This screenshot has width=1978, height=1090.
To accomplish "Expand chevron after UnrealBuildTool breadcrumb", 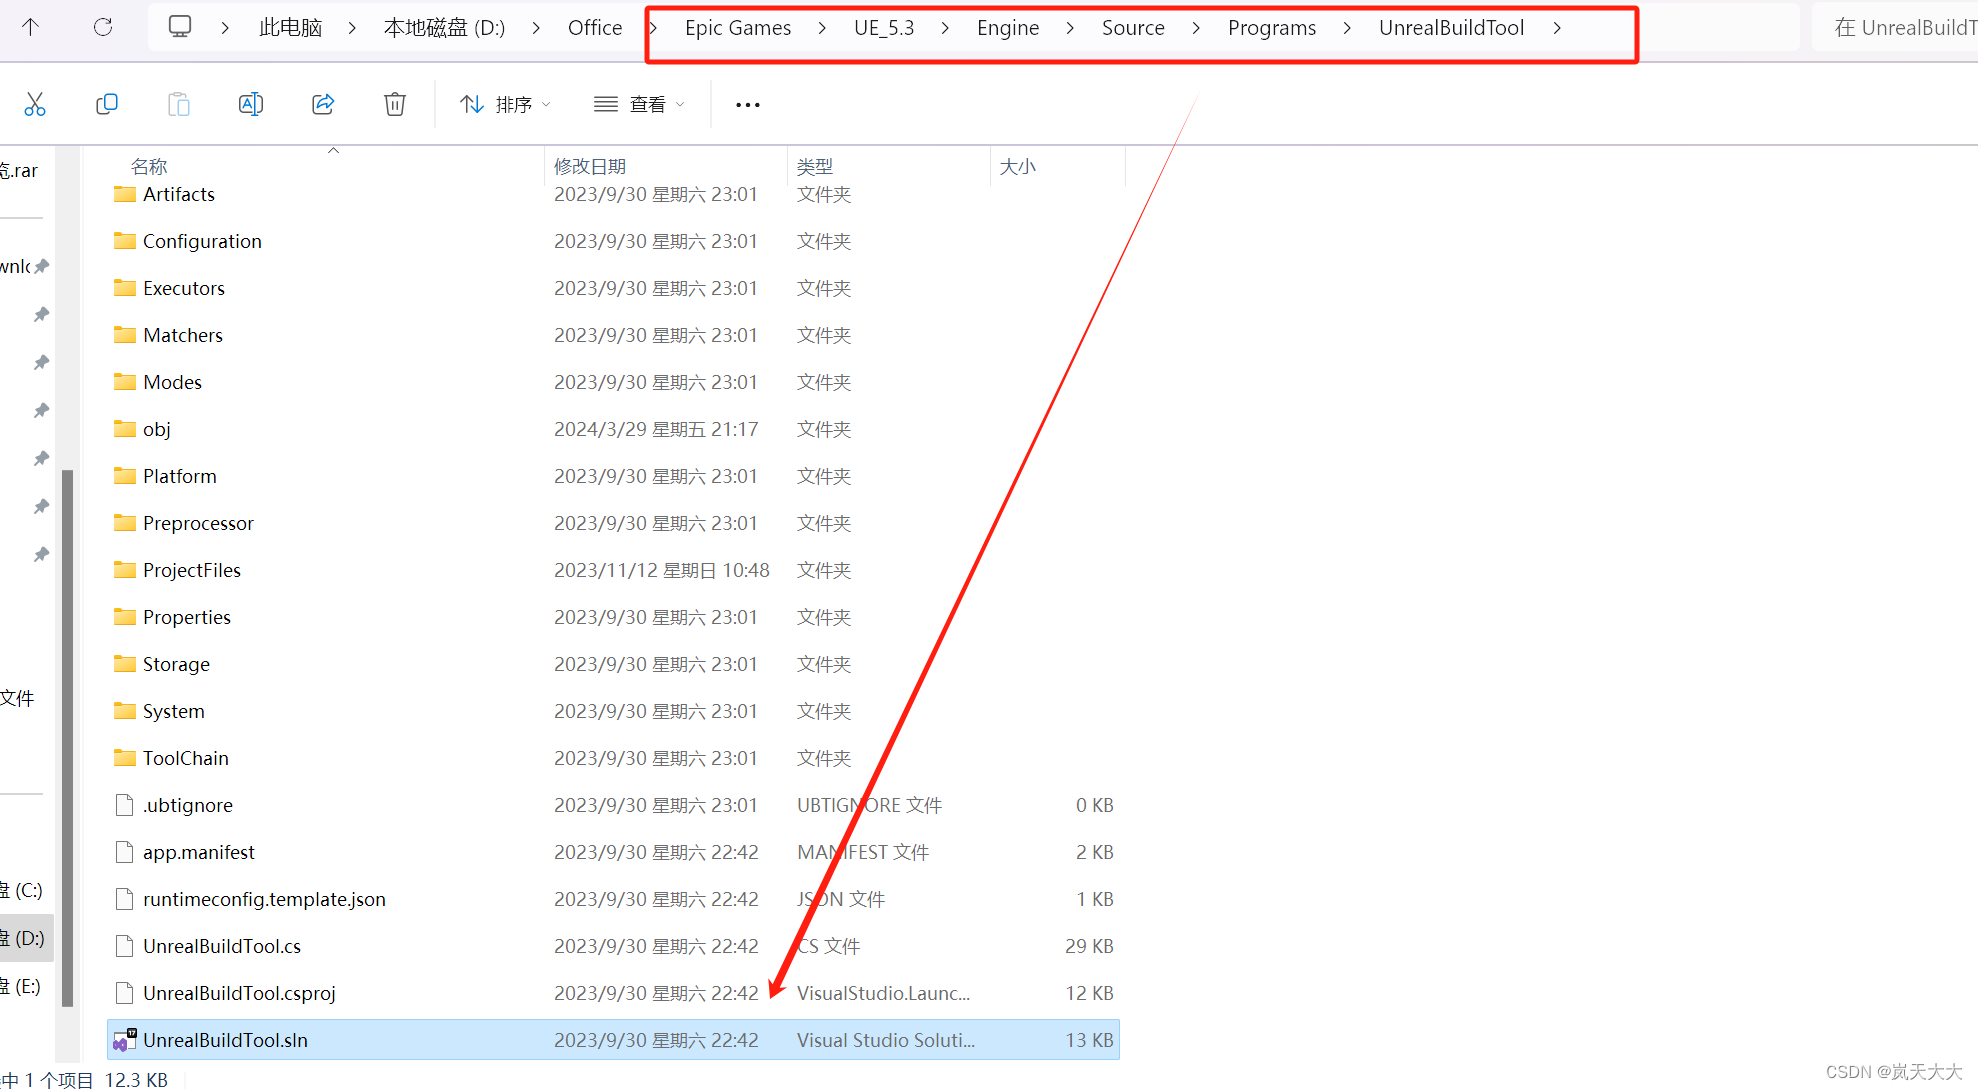I will pos(1557,28).
